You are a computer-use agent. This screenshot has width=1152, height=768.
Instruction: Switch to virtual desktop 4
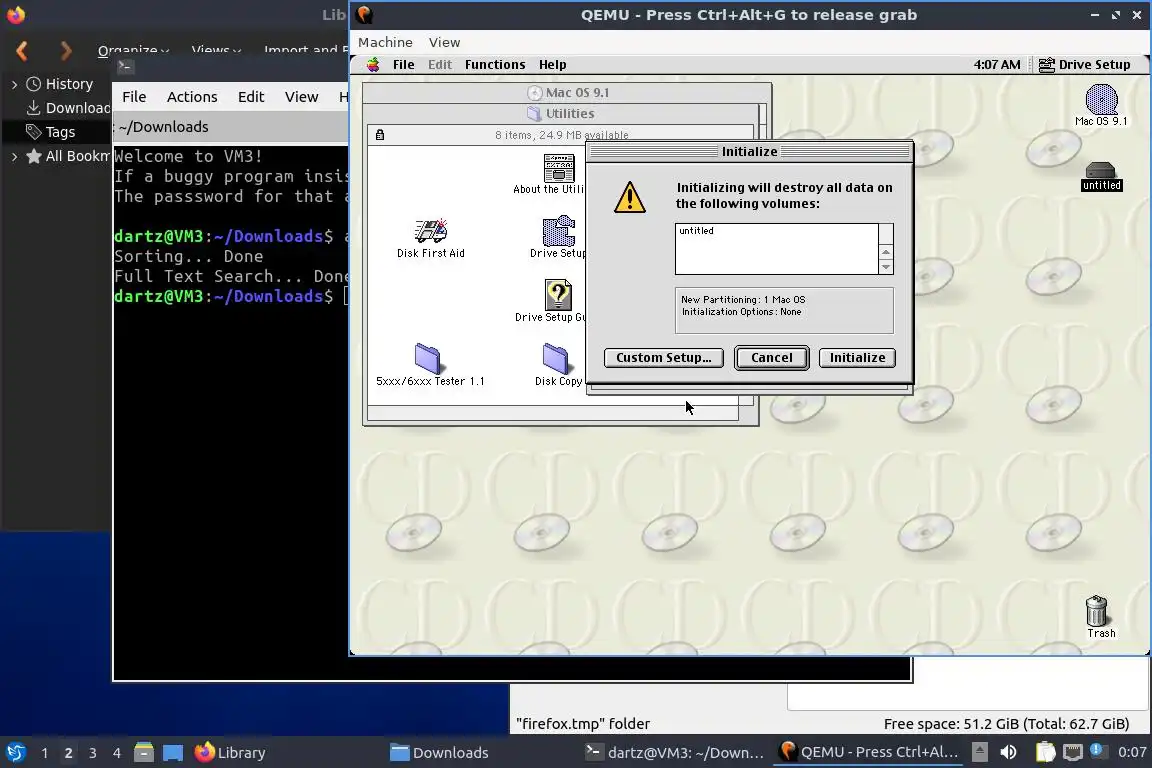[x=116, y=753]
